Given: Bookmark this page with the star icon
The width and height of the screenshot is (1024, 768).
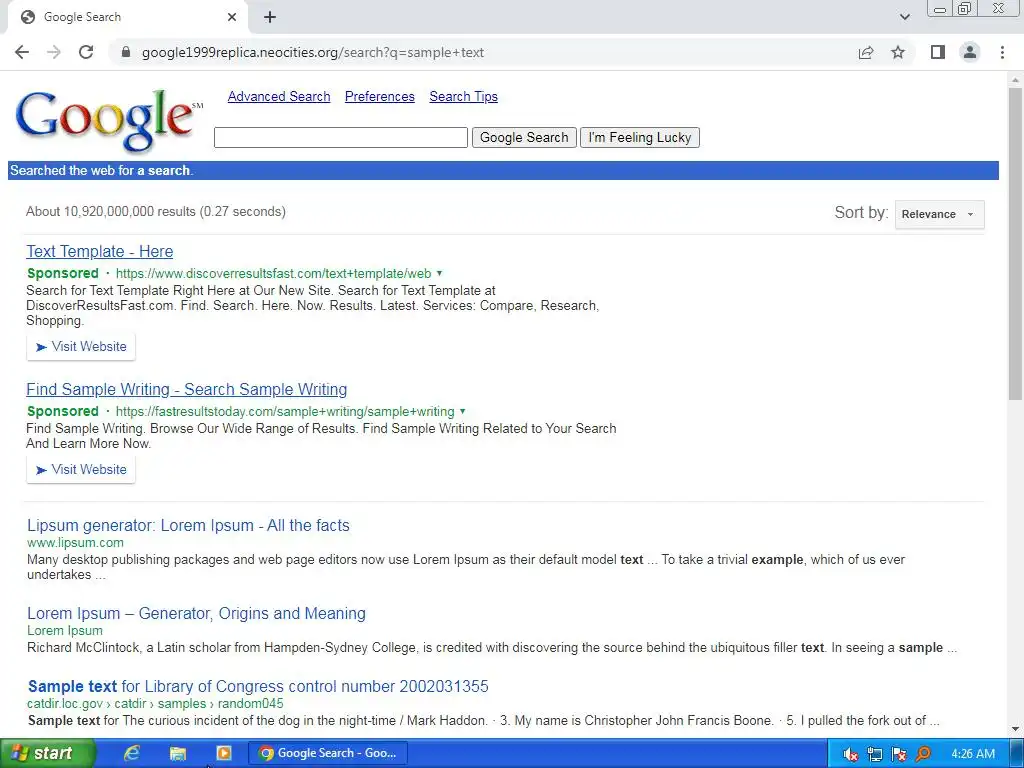Looking at the screenshot, I should (x=898, y=52).
